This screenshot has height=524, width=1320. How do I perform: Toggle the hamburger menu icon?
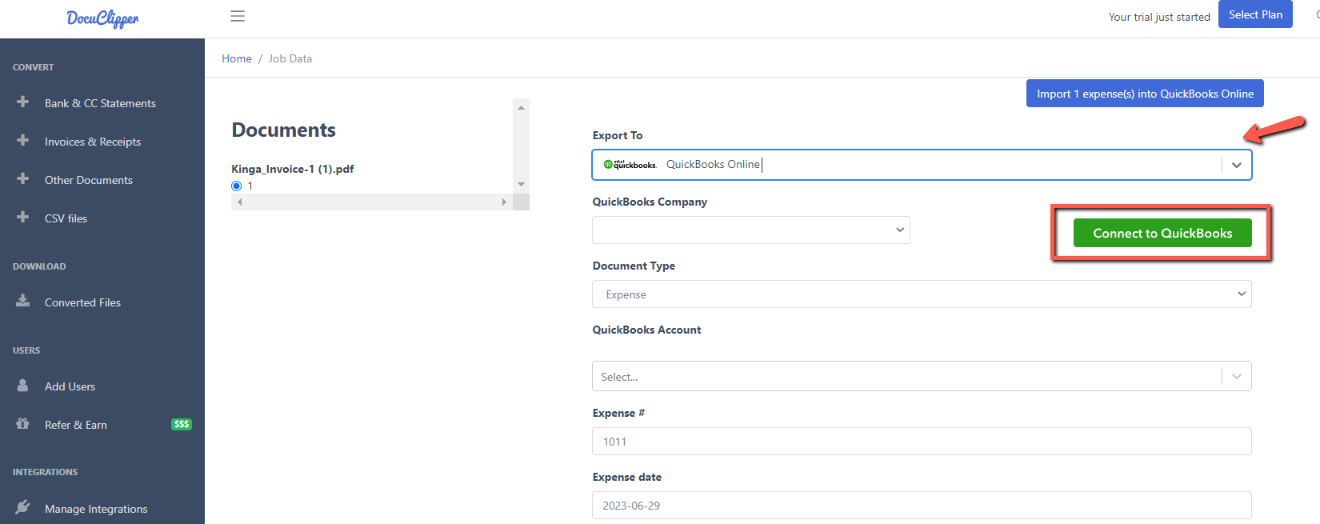coord(237,16)
